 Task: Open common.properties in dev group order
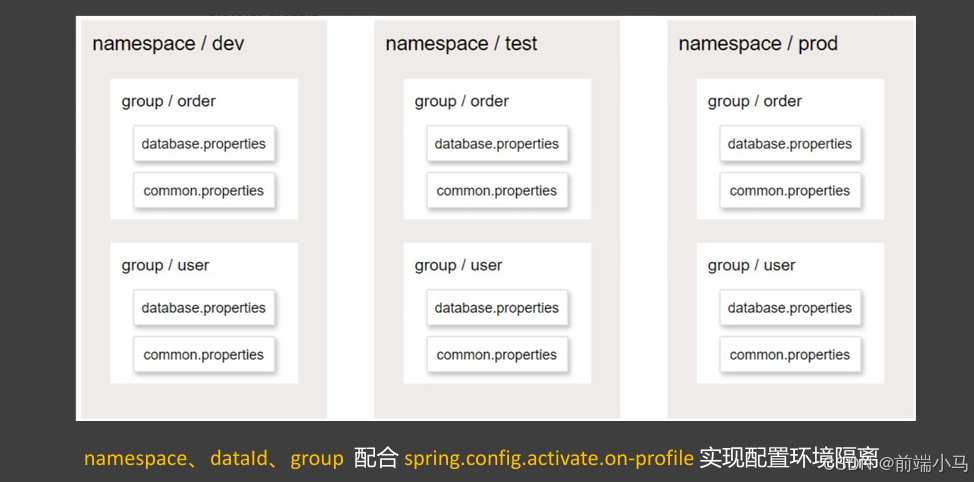[x=204, y=191]
